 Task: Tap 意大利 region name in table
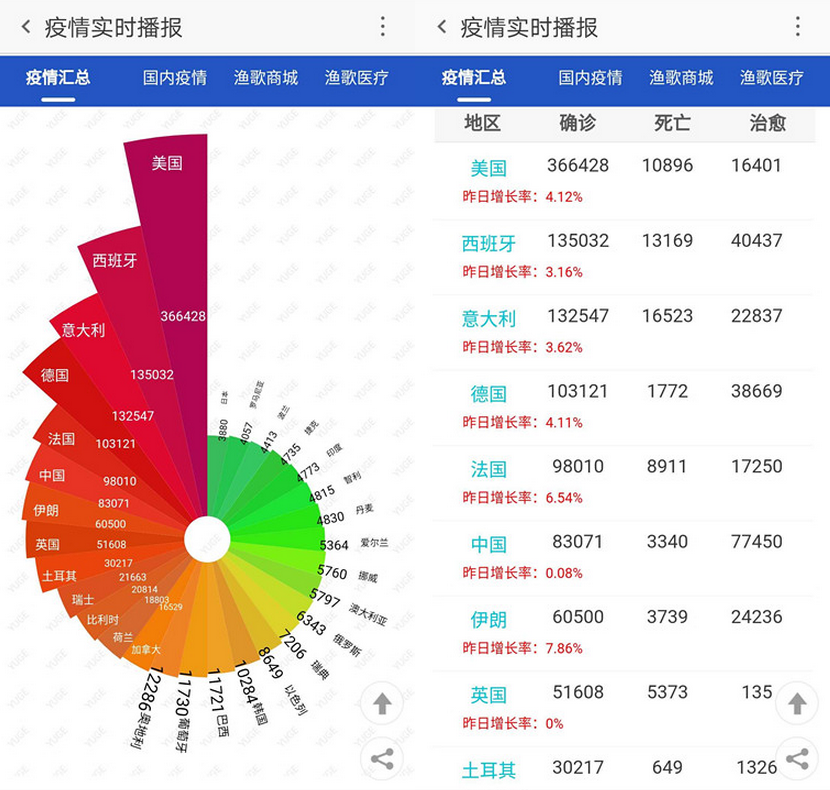[x=489, y=318]
